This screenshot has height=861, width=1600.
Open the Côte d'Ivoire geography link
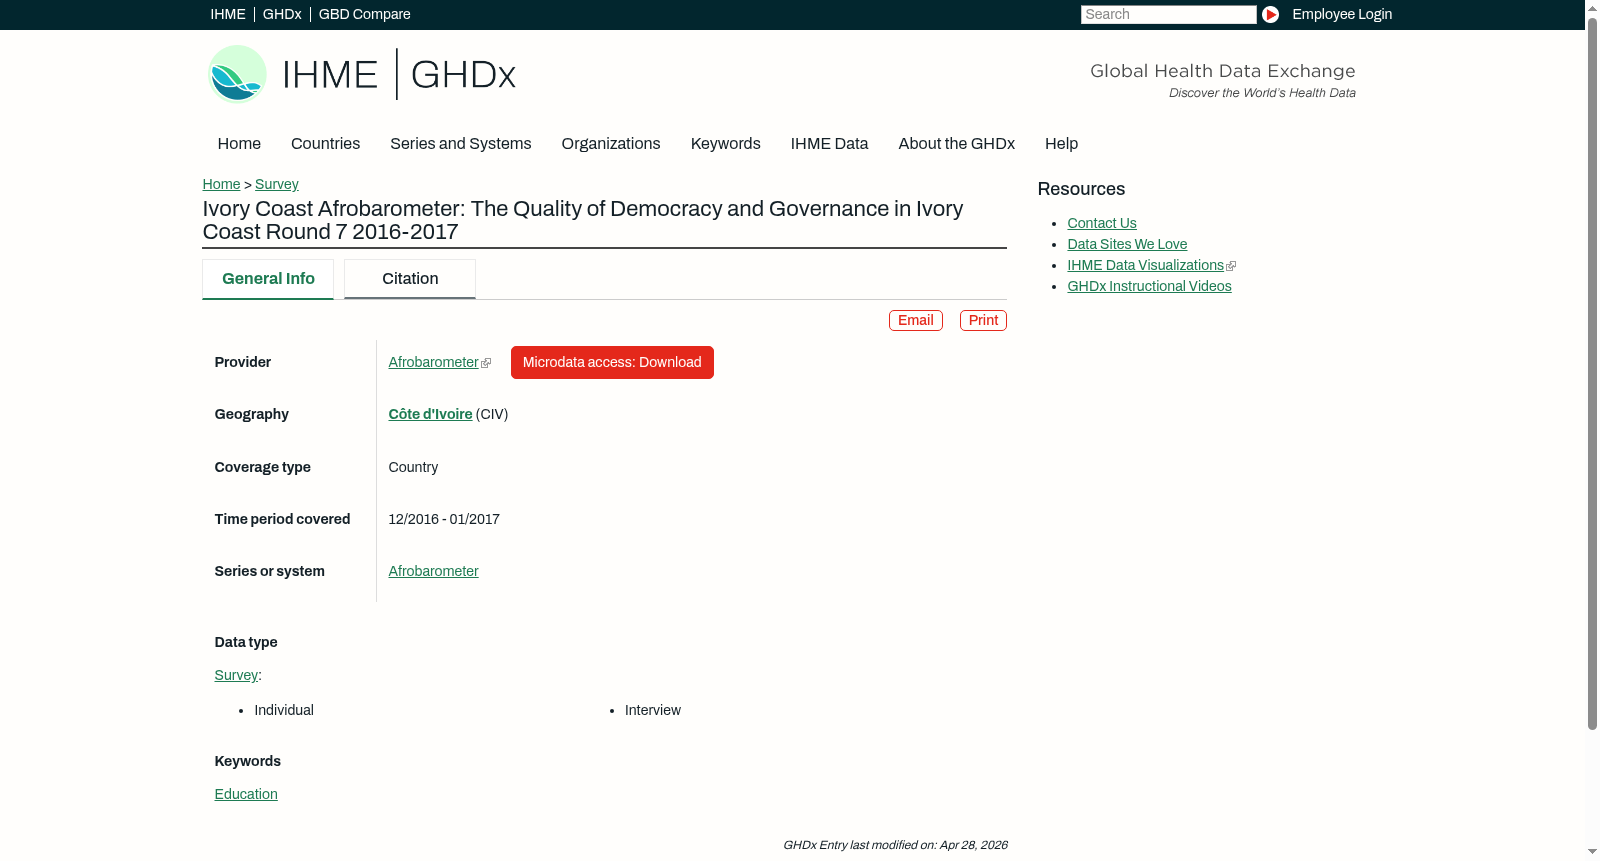click(430, 414)
